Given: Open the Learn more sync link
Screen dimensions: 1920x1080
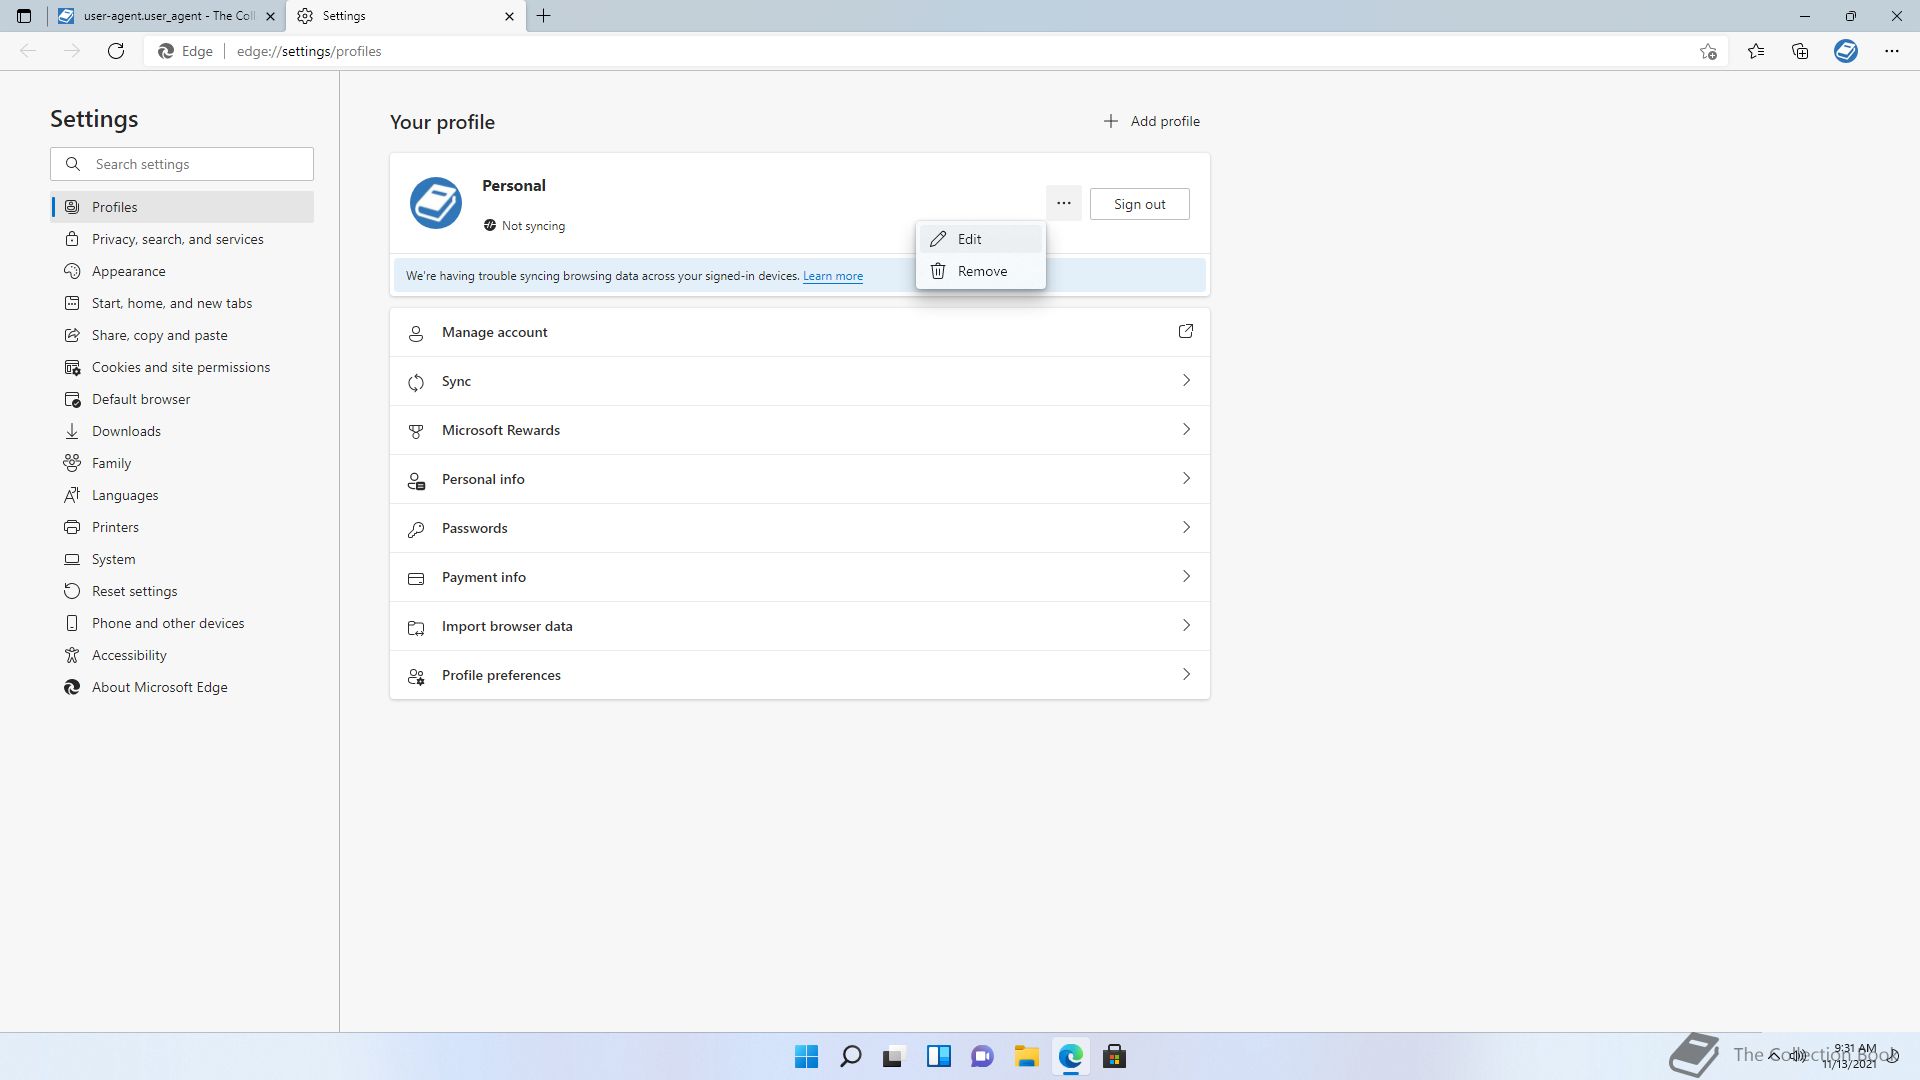Looking at the screenshot, I should 833,276.
